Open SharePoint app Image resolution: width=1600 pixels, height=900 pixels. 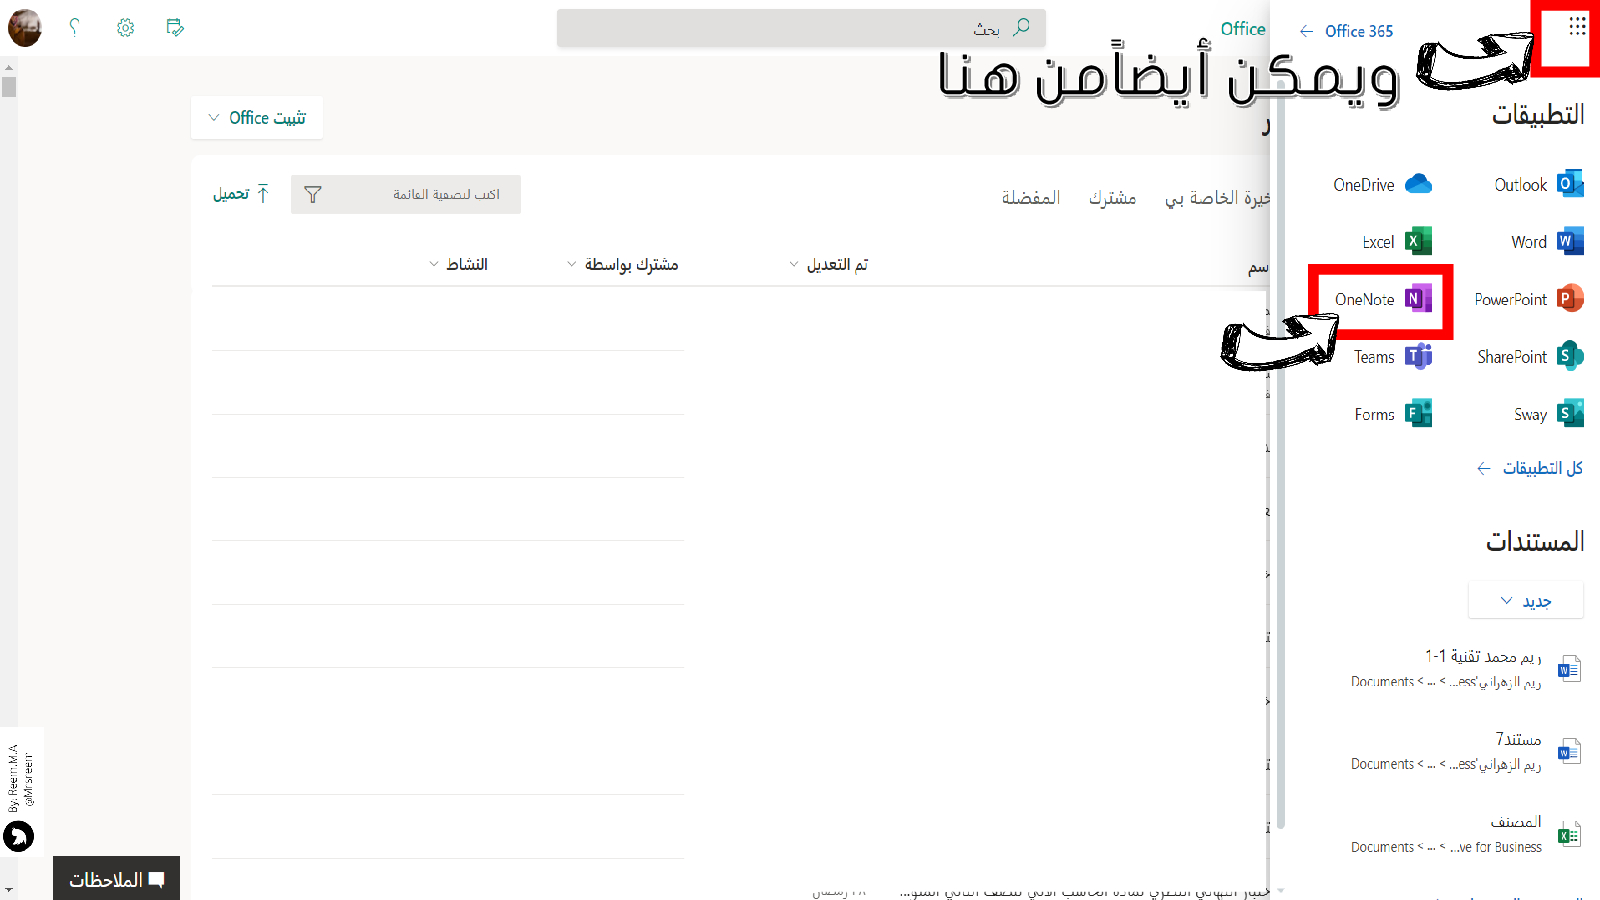[x=1529, y=357]
